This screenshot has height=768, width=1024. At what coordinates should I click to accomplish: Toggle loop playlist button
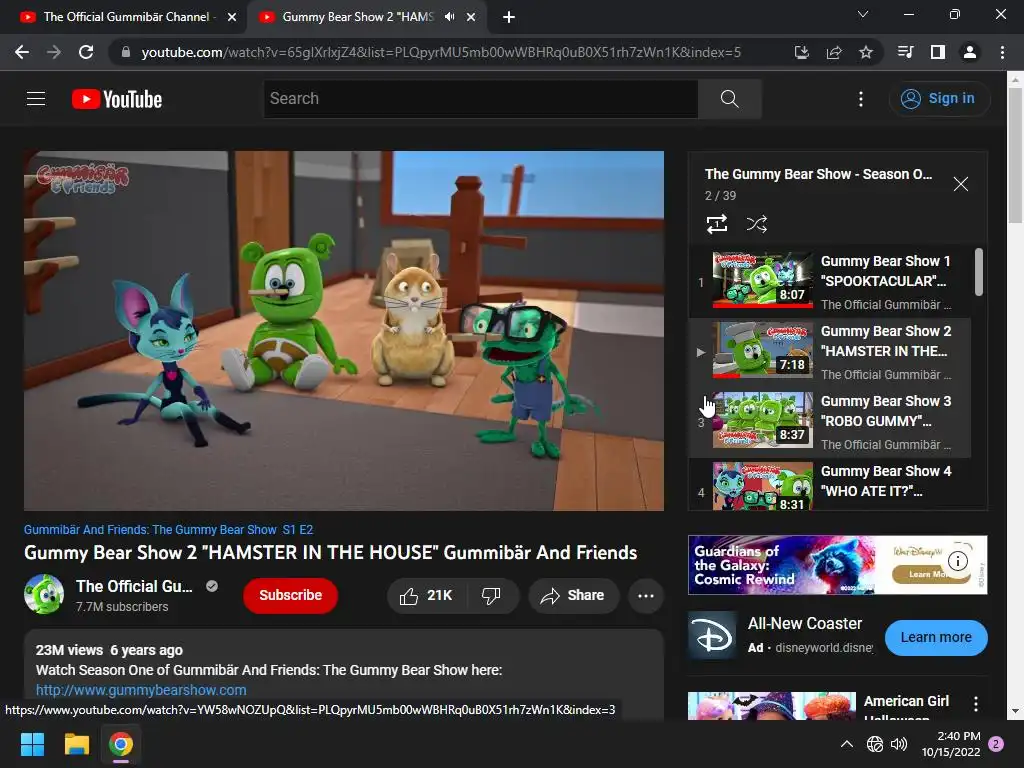pyautogui.click(x=717, y=224)
